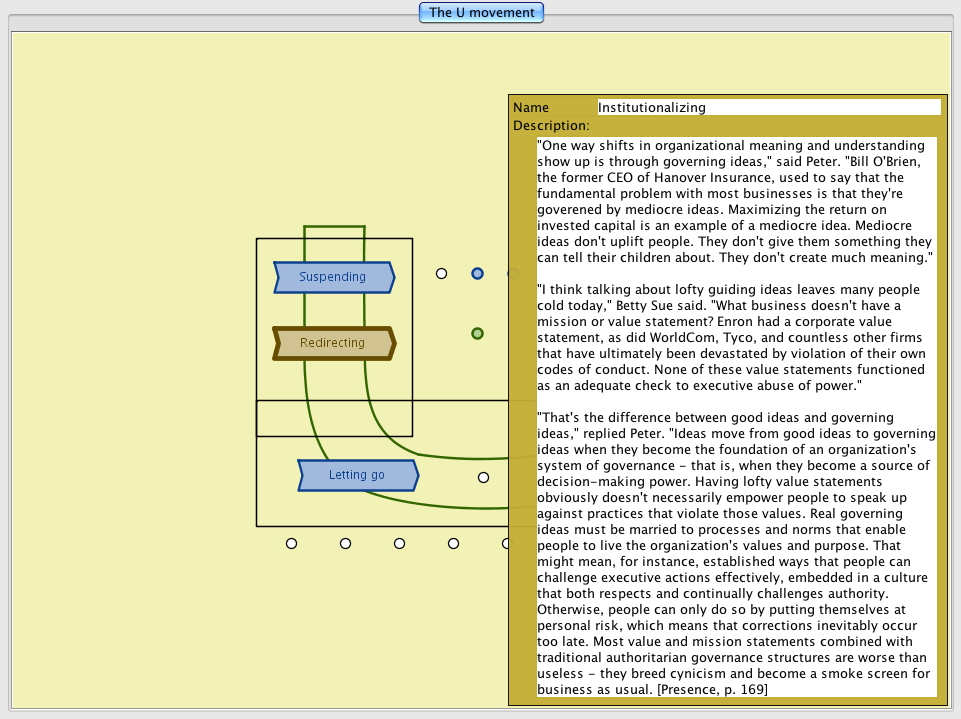Click the faded circle at the panel's left edge

click(512, 273)
